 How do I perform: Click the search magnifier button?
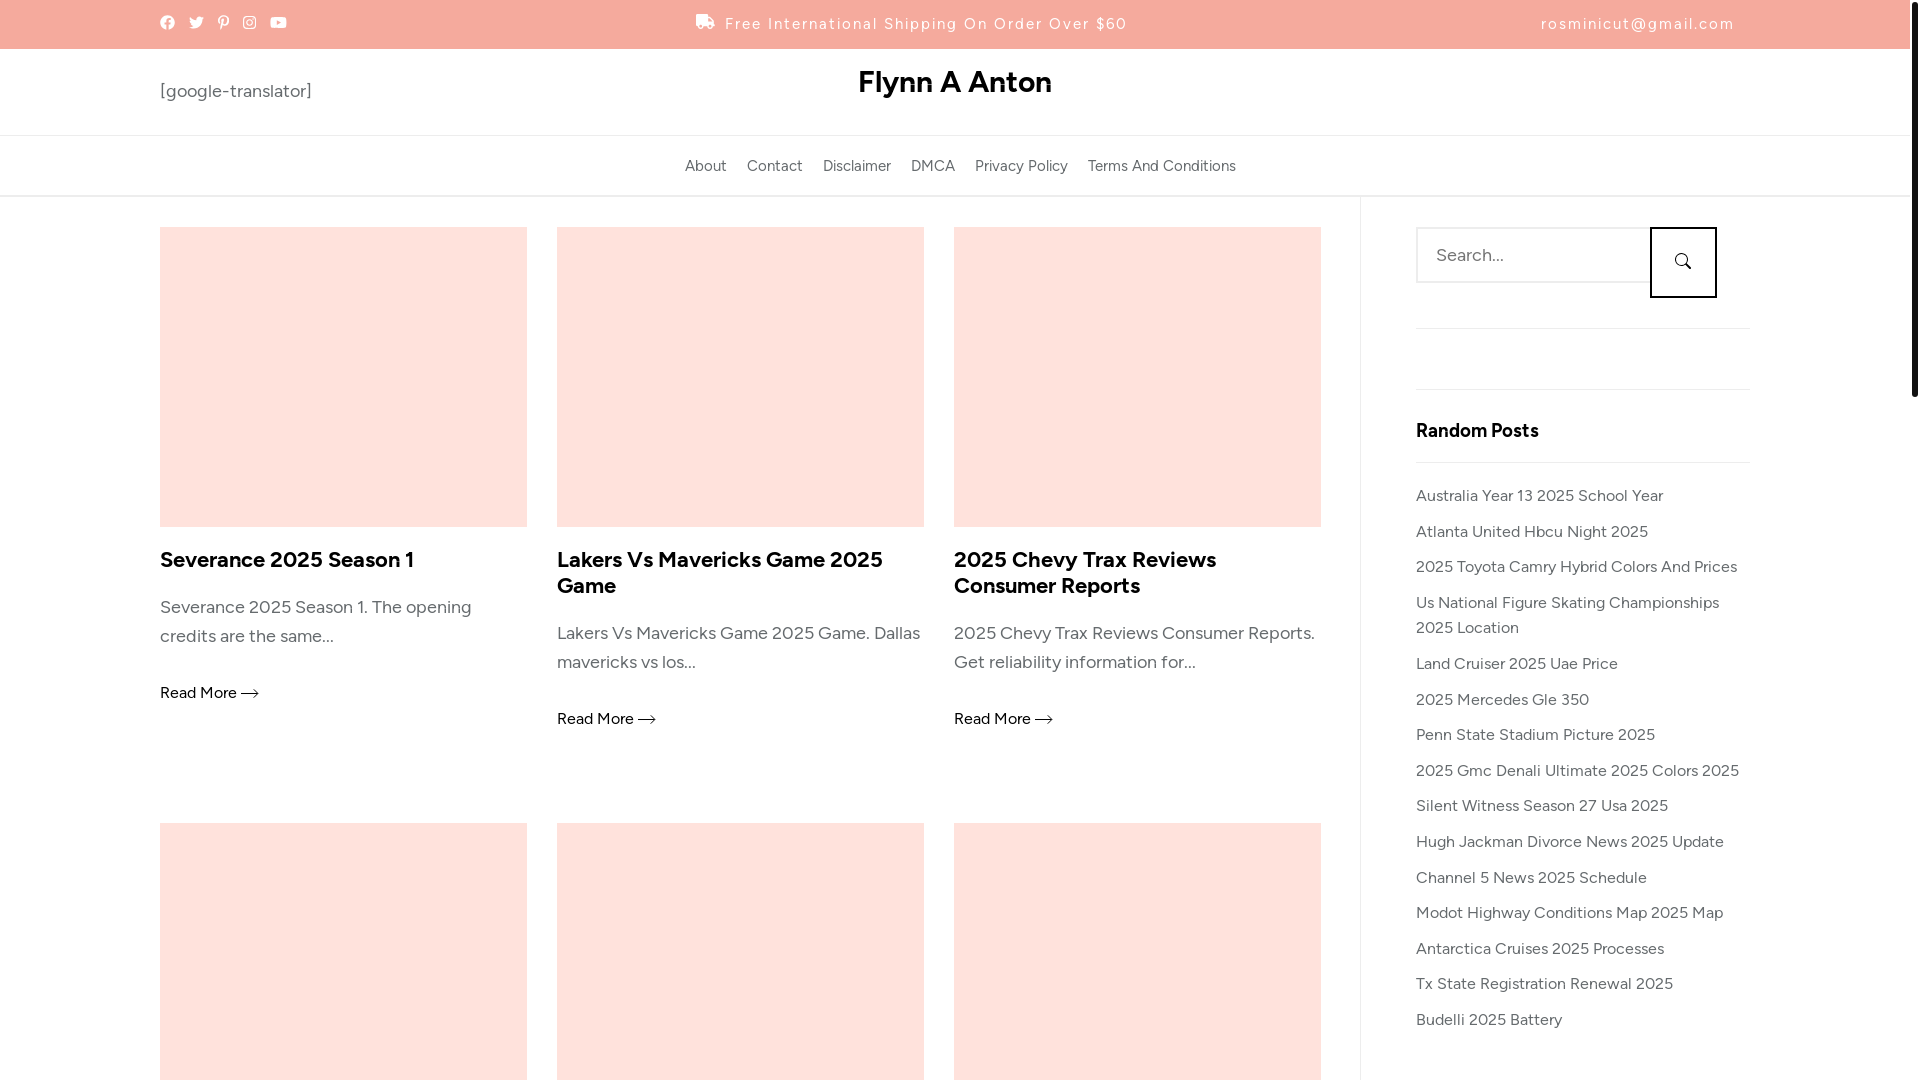pos(1683,262)
